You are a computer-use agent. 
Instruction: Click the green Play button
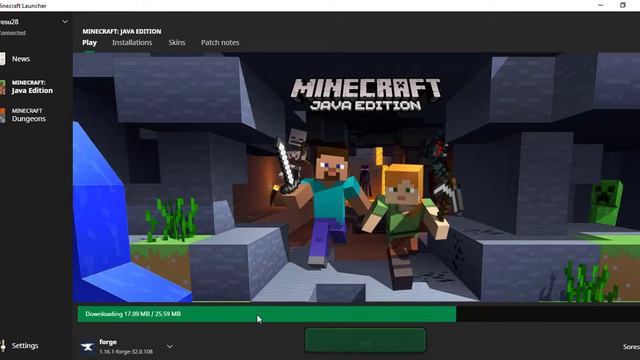pyautogui.click(x=365, y=340)
